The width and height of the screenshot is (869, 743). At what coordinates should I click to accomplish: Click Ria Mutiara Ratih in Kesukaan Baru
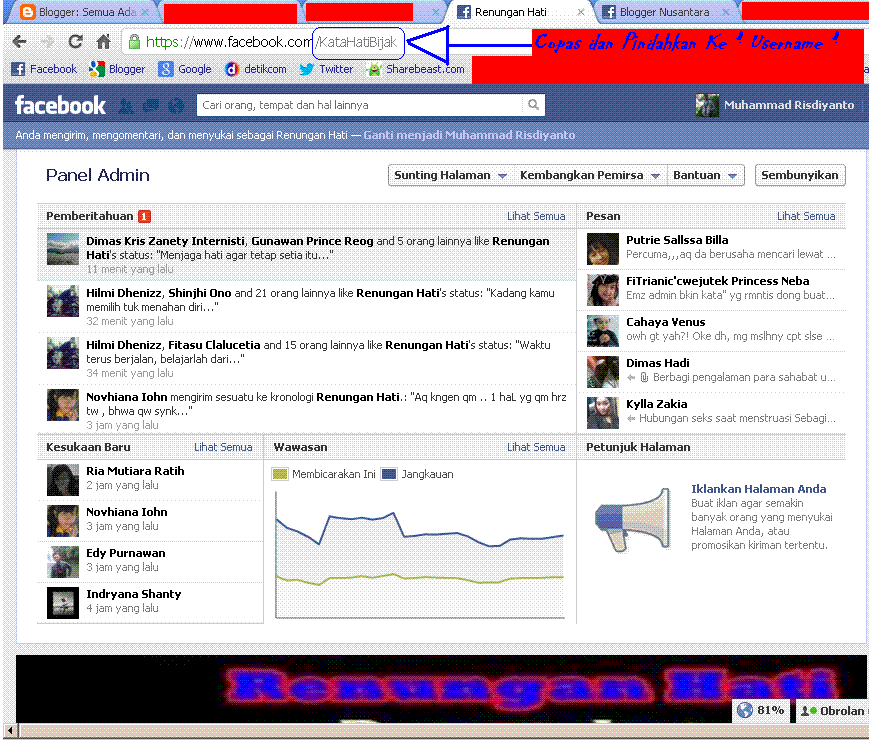(135, 472)
